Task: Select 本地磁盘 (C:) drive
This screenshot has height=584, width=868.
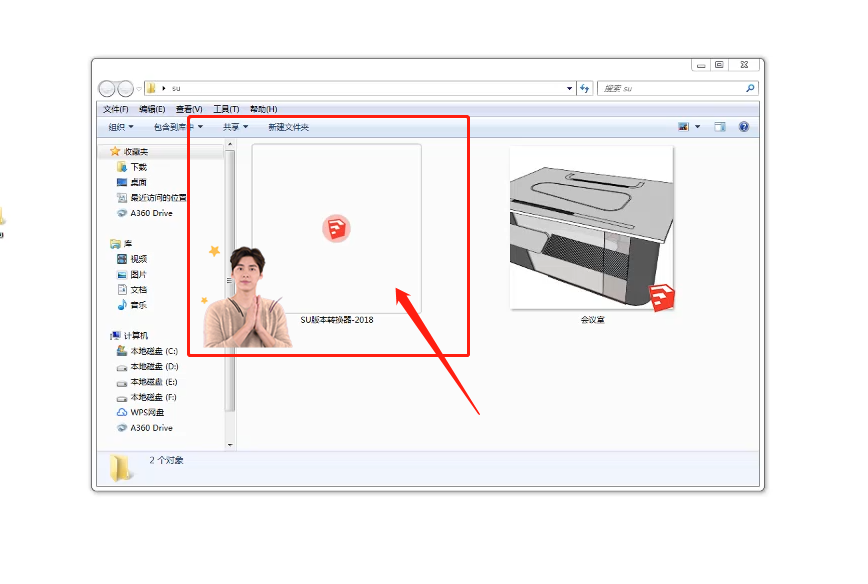Action: click(154, 351)
